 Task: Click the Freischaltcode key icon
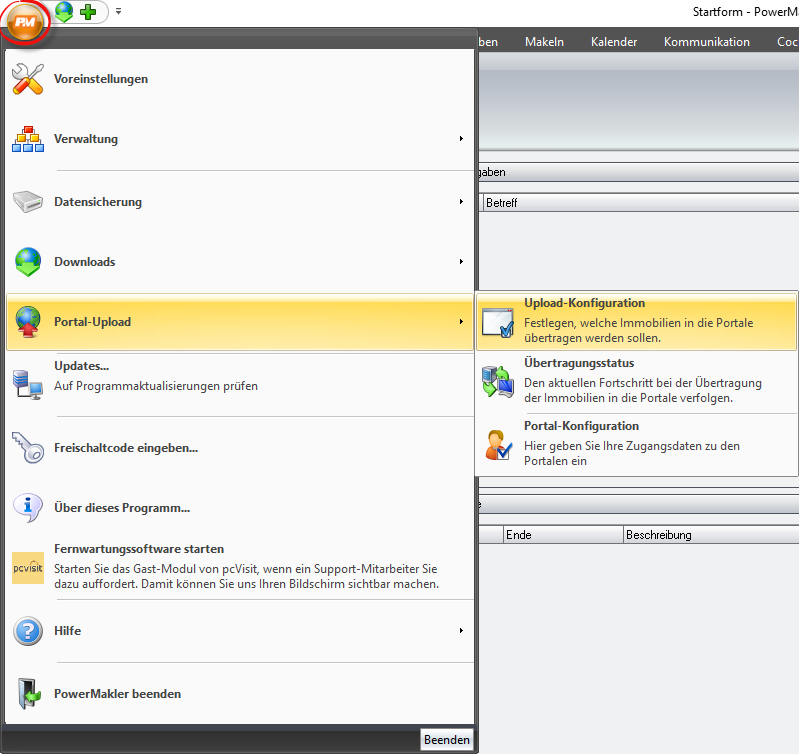(28, 448)
